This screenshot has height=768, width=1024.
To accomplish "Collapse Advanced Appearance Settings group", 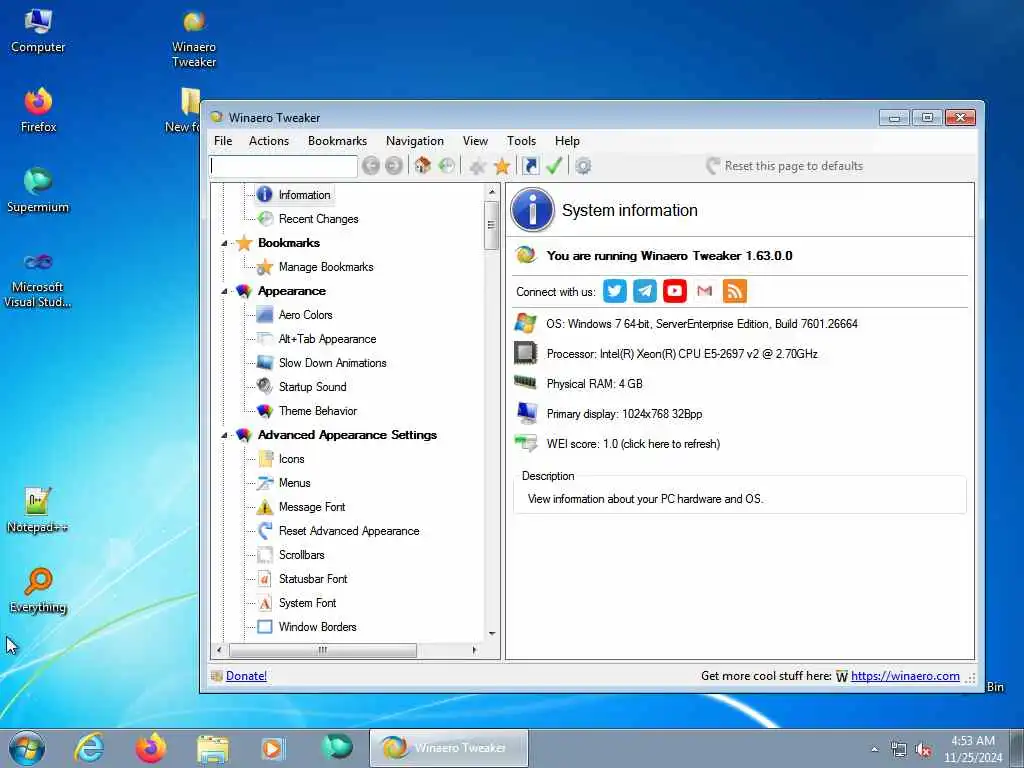I will (224, 435).
